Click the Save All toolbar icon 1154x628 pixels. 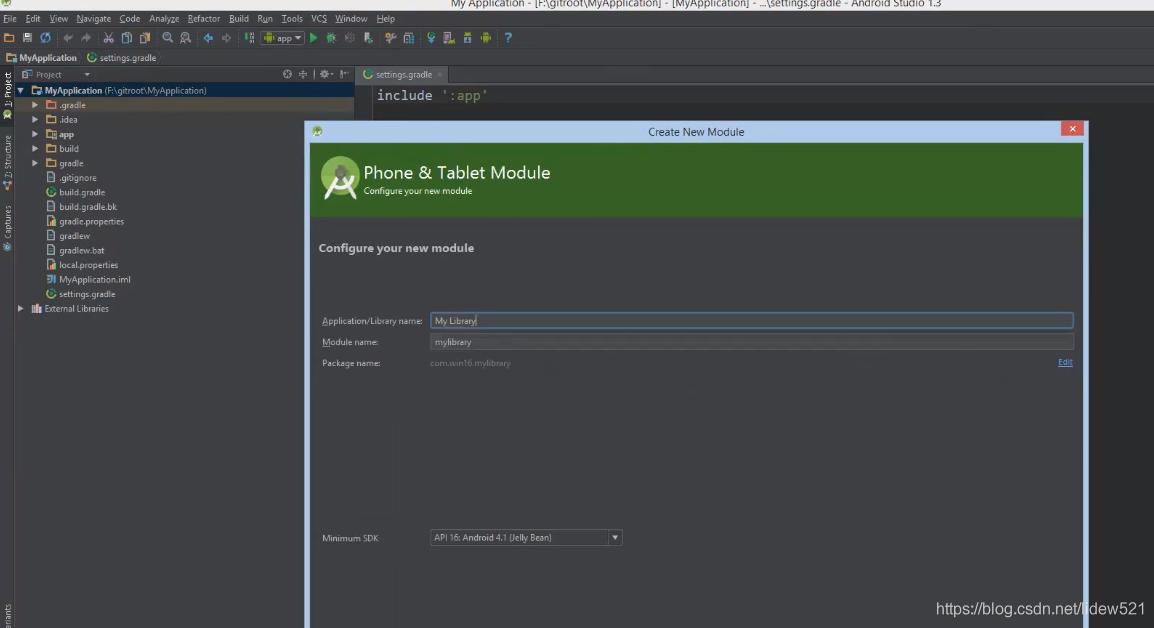point(28,37)
